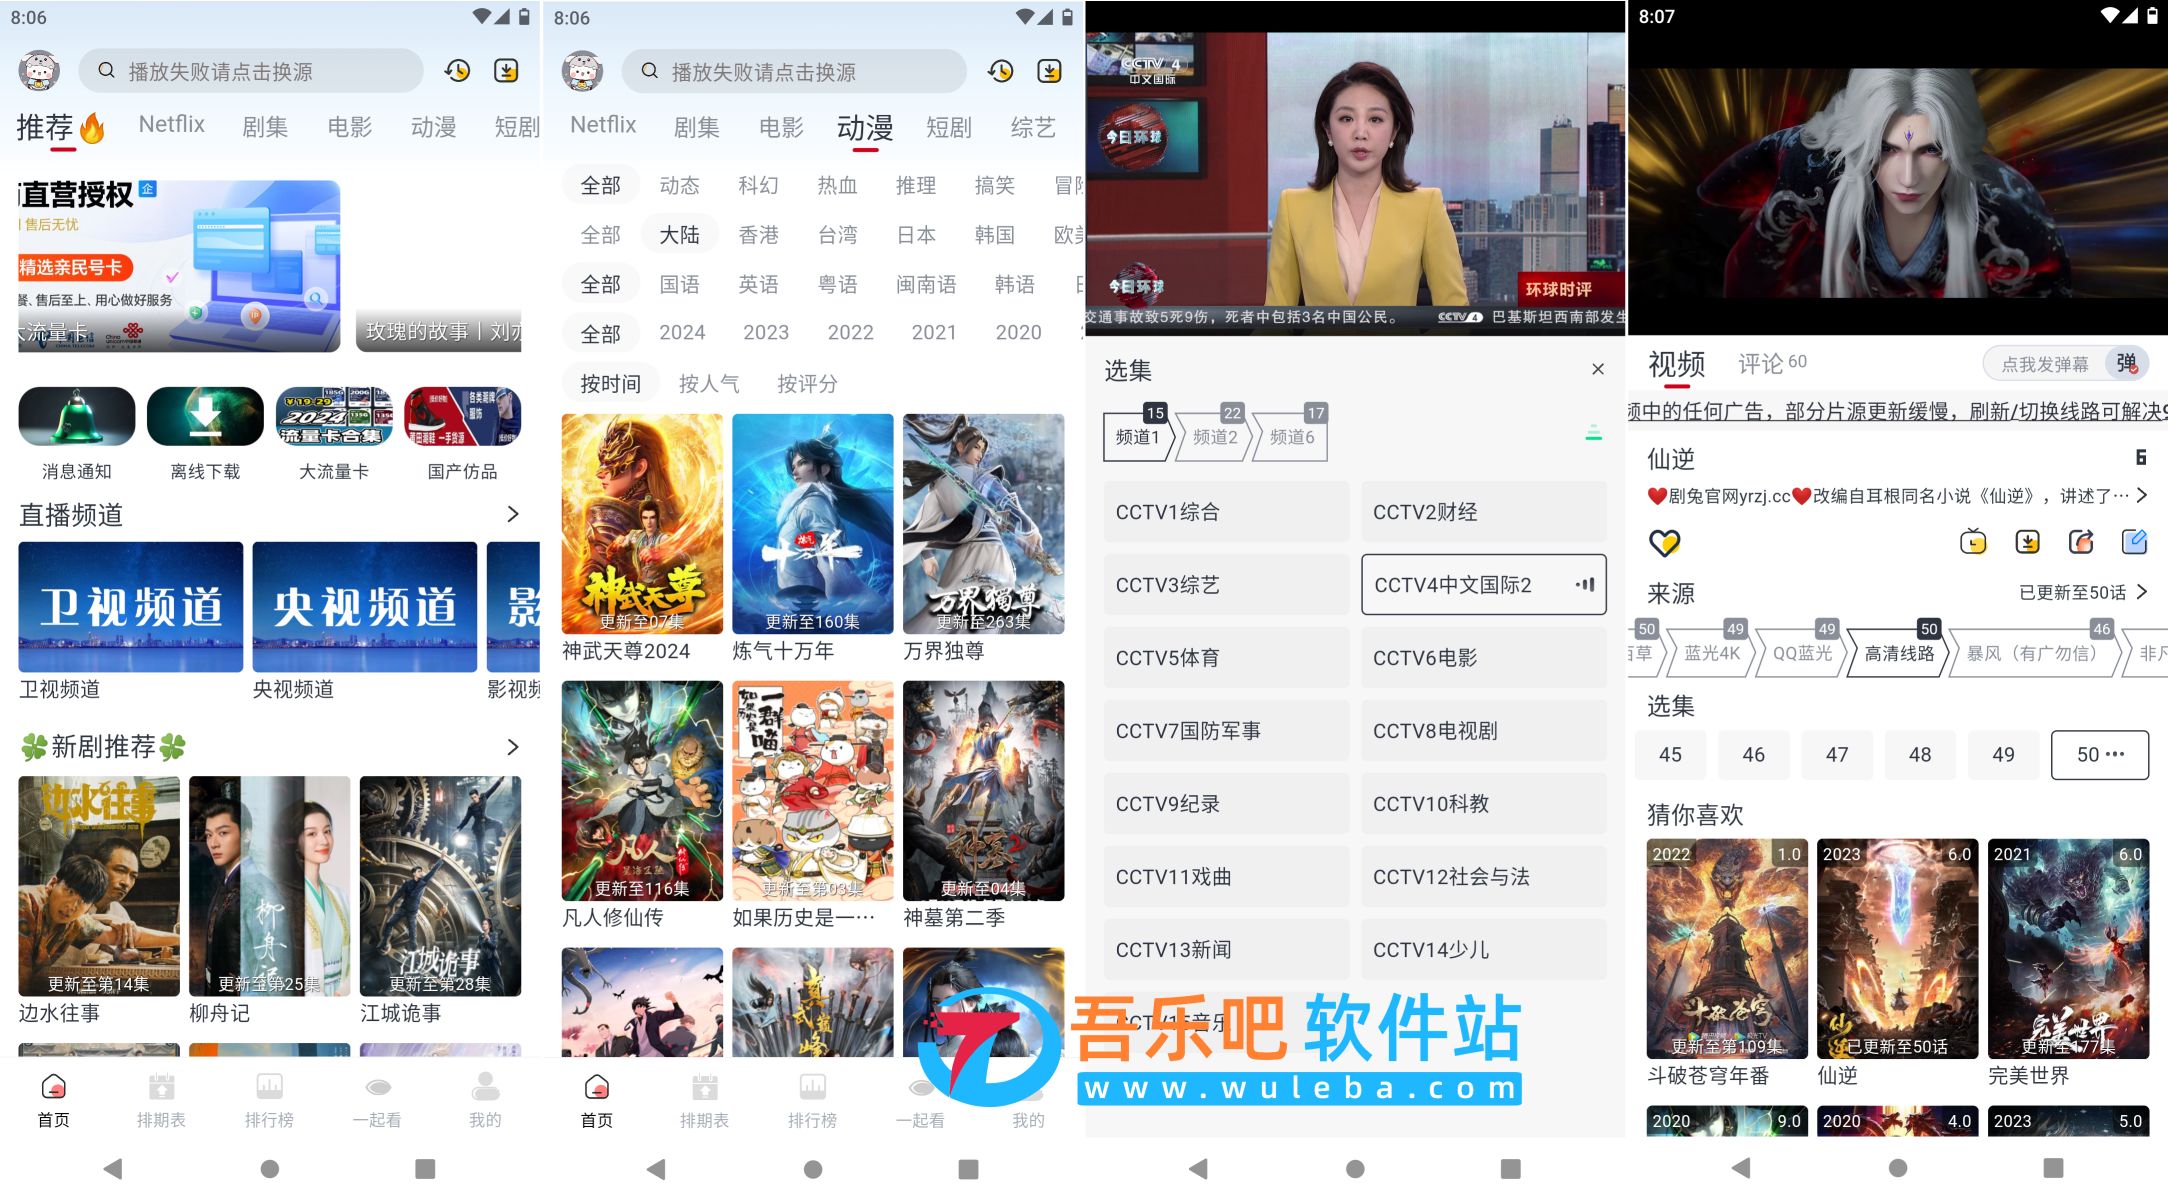2168x1201 pixels.
Task: Play channel CCTV6电影
Action: click(x=1483, y=658)
